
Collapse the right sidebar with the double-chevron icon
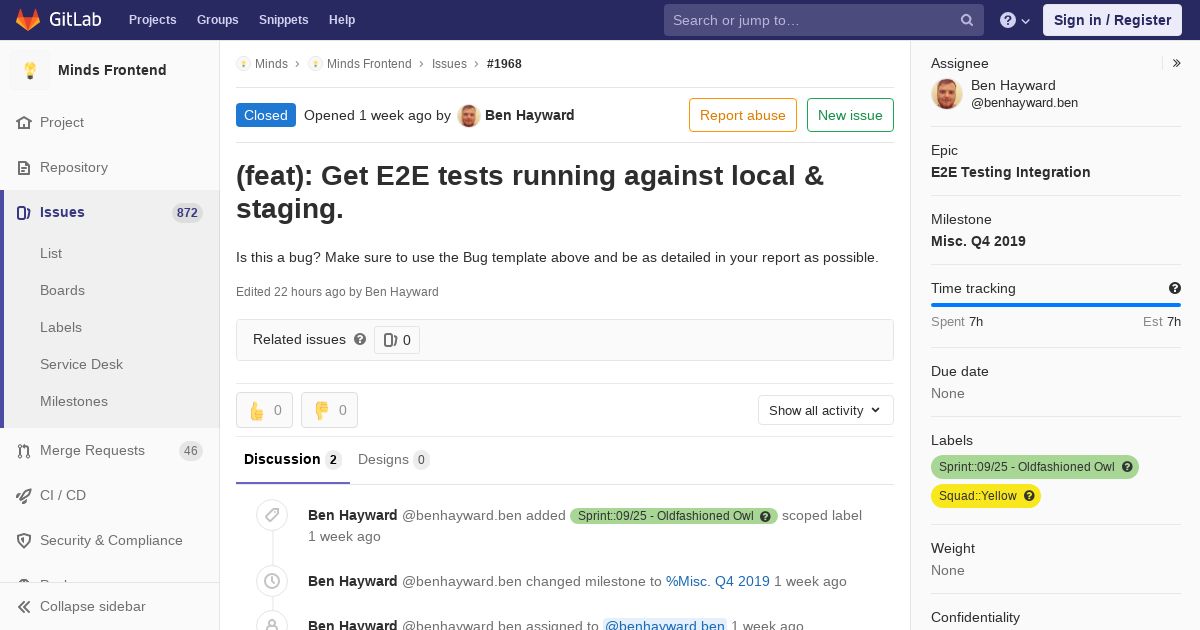[1177, 63]
